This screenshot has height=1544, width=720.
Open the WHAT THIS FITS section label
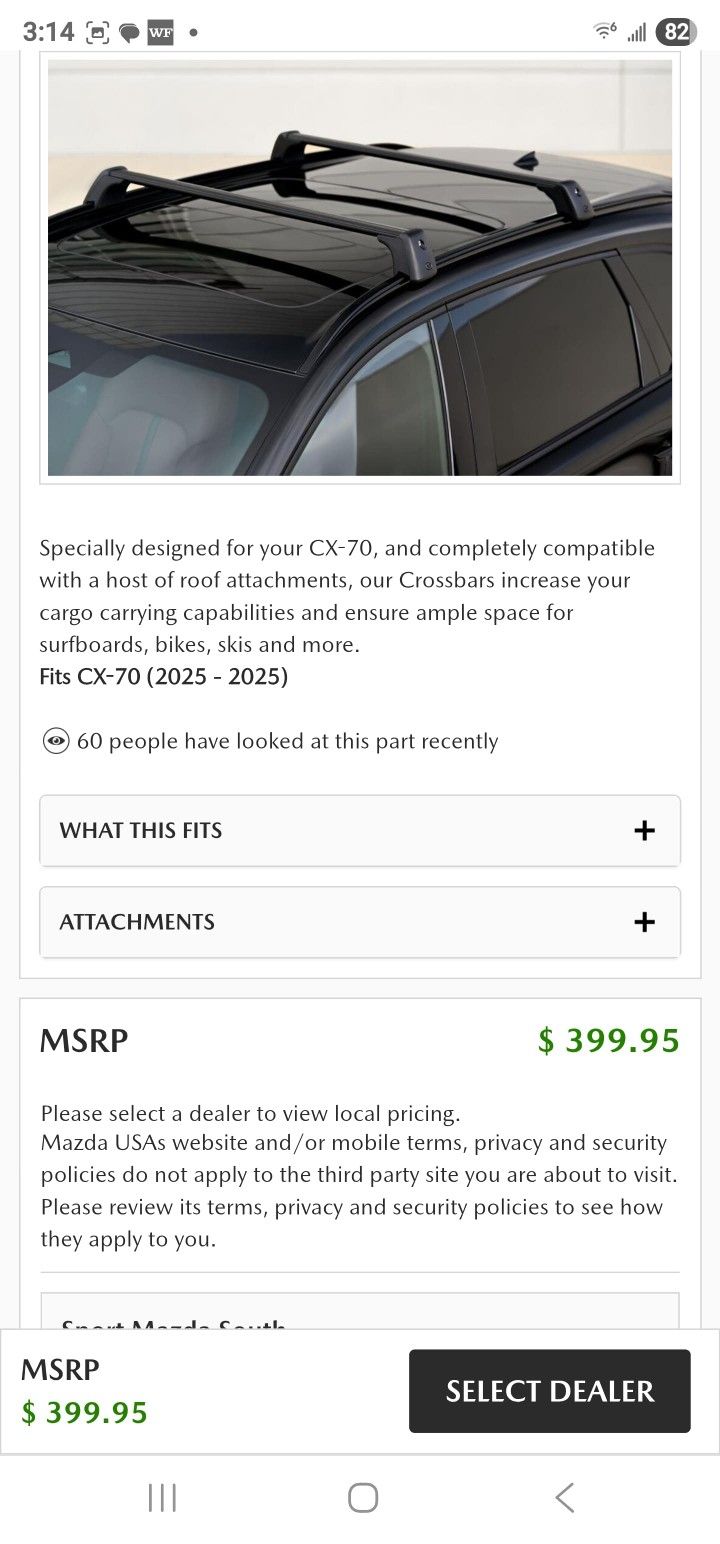(x=141, y=830)
